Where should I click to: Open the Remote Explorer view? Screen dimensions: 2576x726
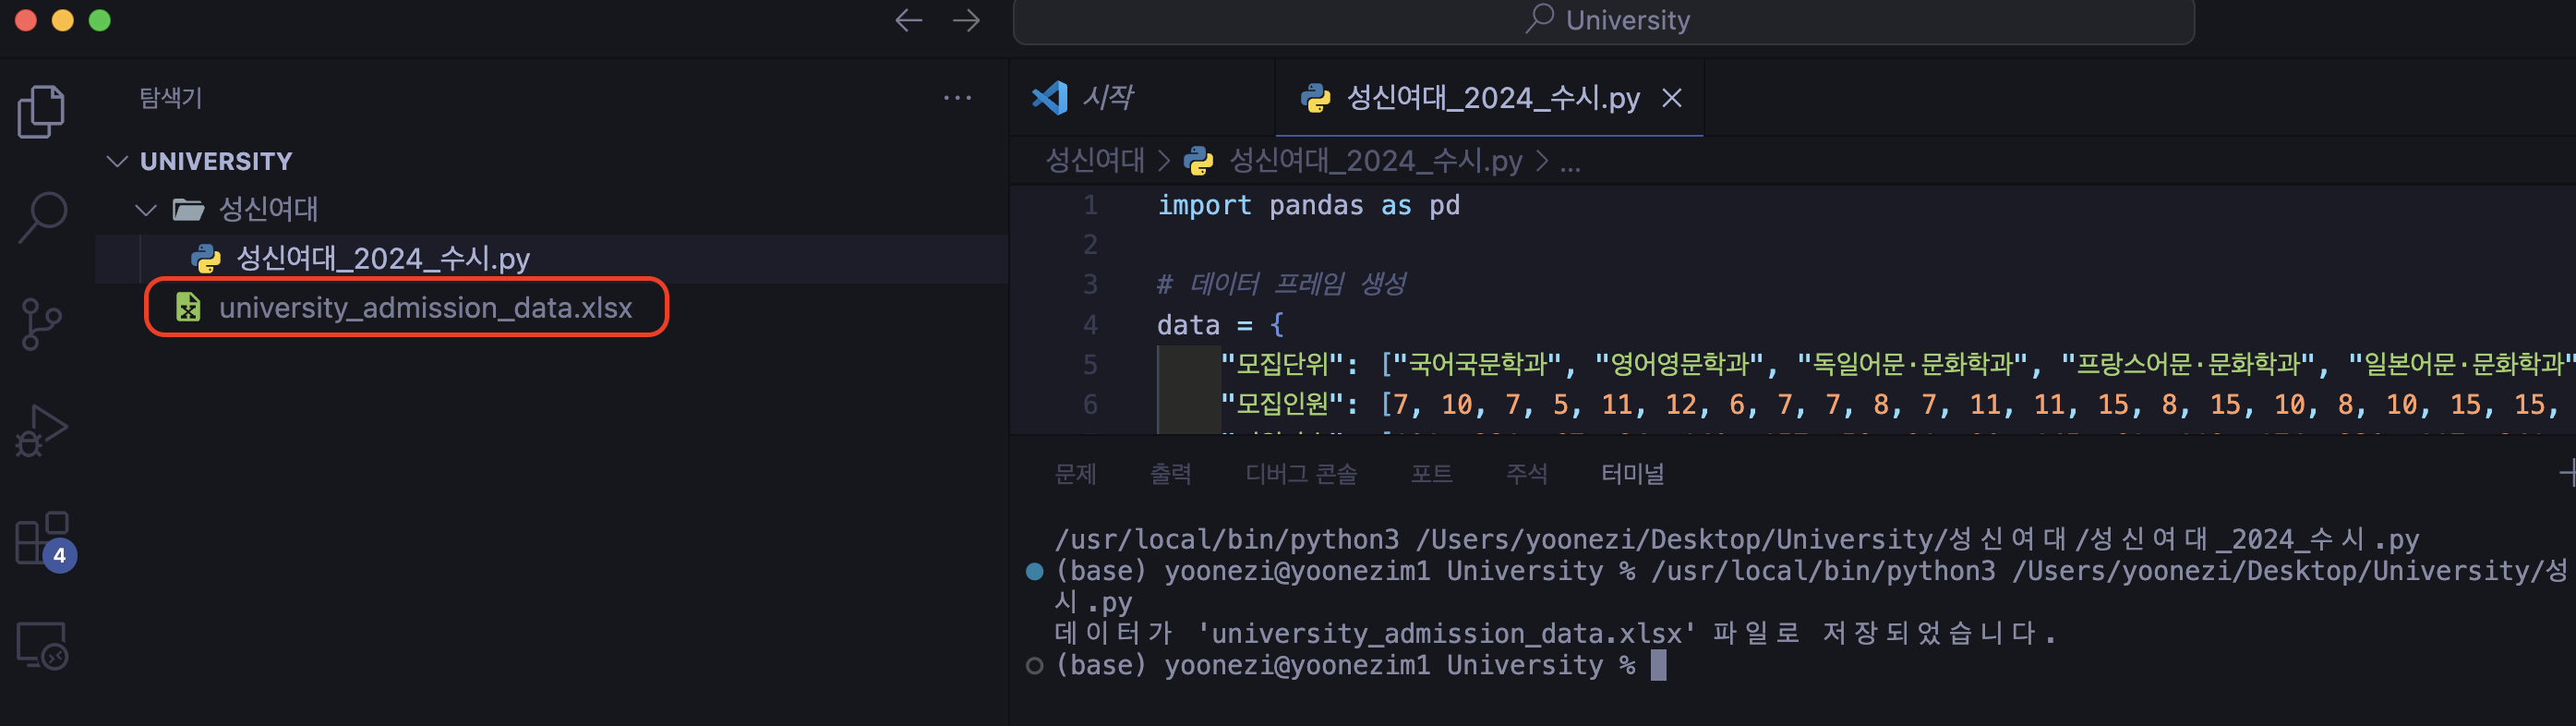(x=42, y=646)
